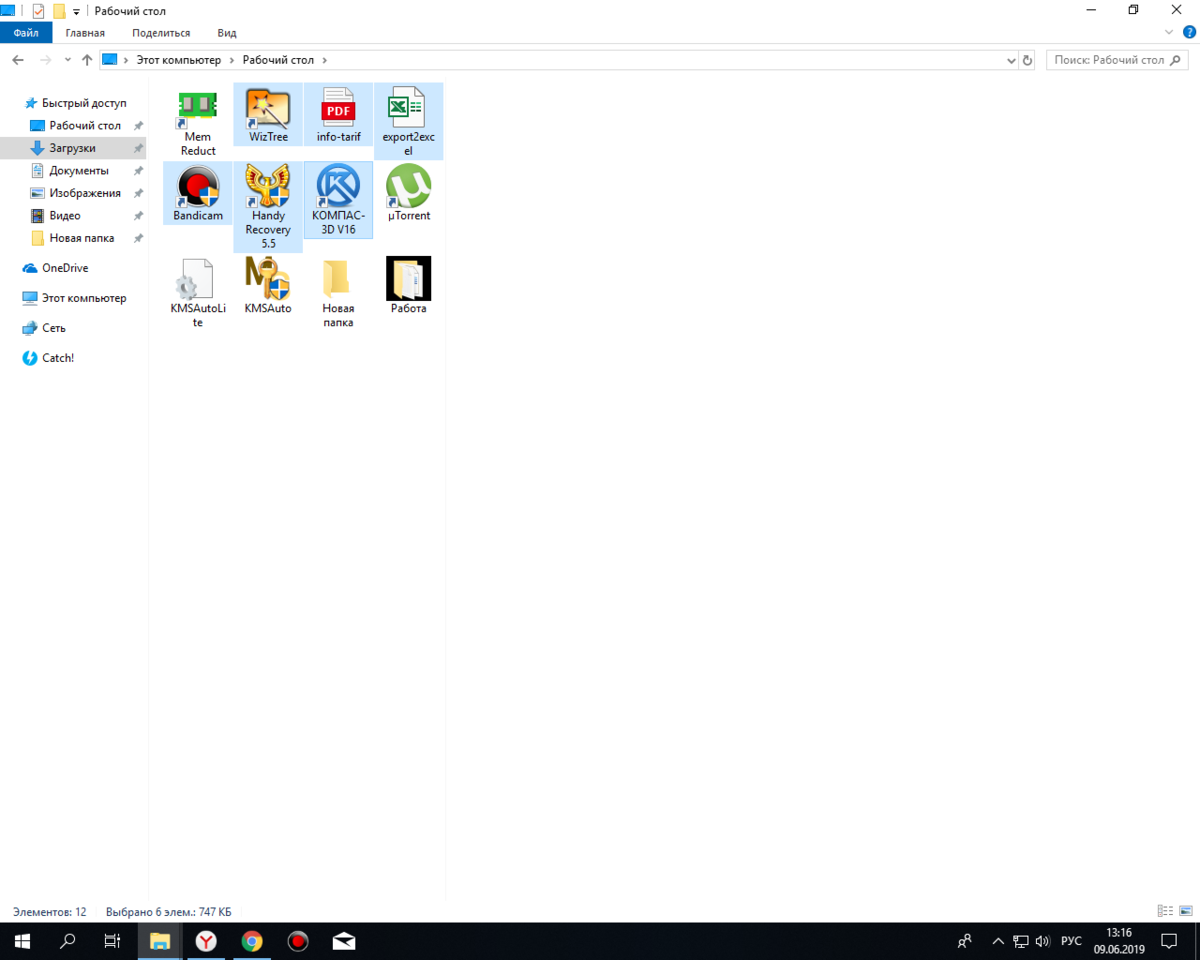Image resolution: width=1200 pixels, height=960 pixels.
Task: Click the KMSAutoLite file icon
Action: click(198, 279)
